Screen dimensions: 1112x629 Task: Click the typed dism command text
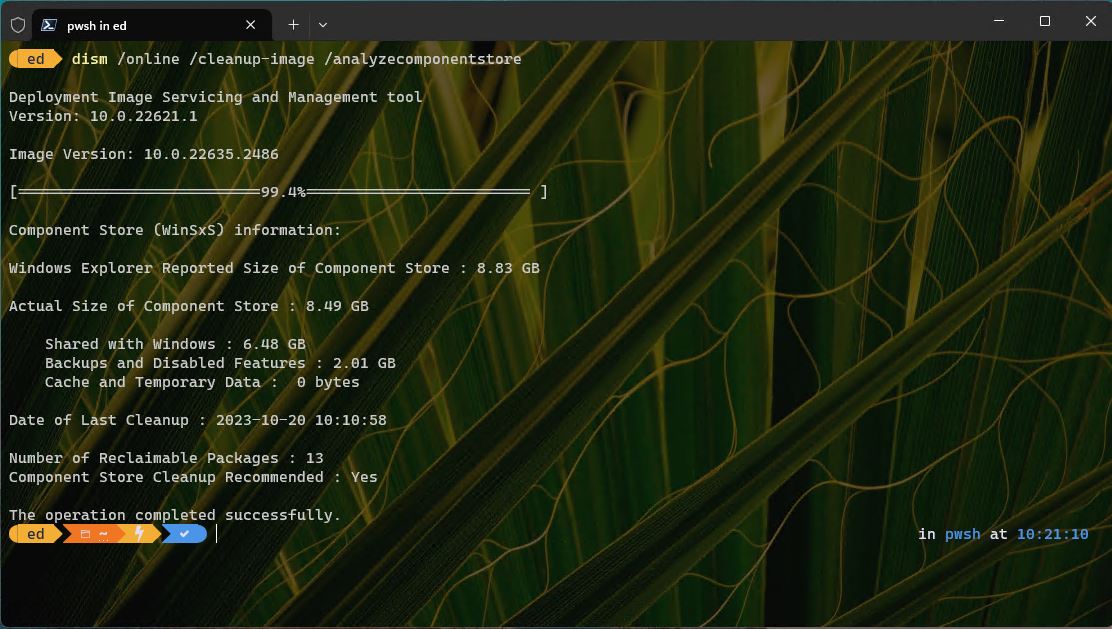pyautogui.click(x=296, y=59)
